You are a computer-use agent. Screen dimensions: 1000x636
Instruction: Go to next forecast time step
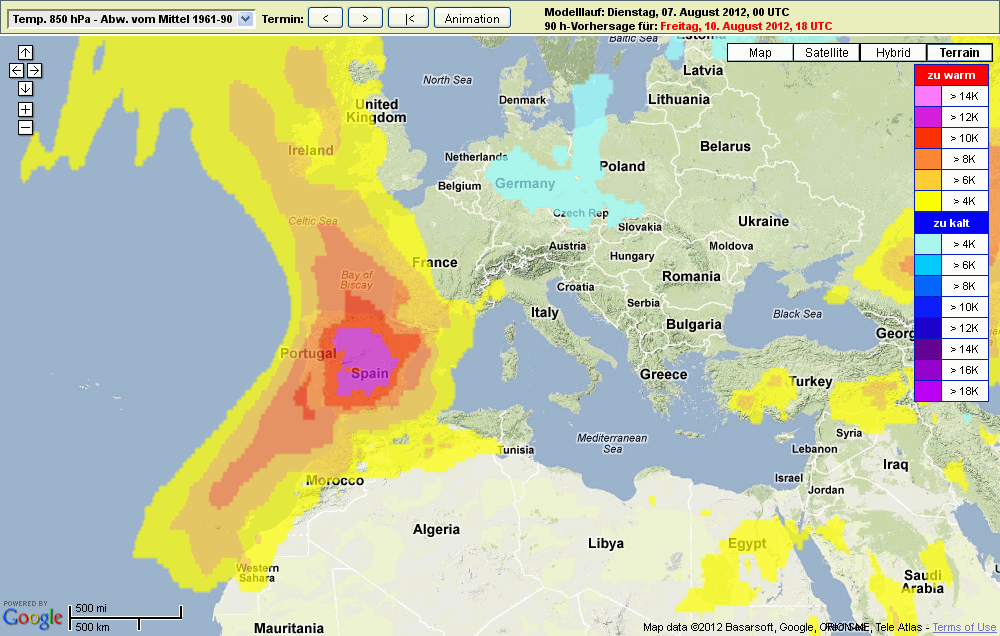click(365, 18)
